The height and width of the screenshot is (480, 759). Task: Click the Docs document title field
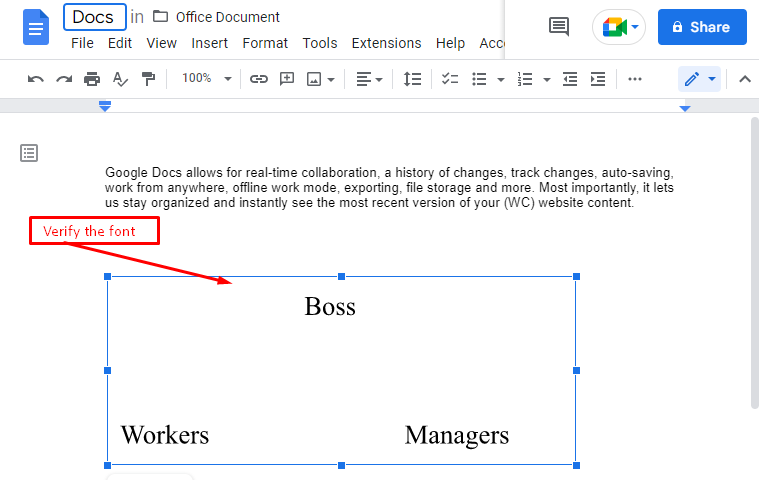[x=95, y=17]
